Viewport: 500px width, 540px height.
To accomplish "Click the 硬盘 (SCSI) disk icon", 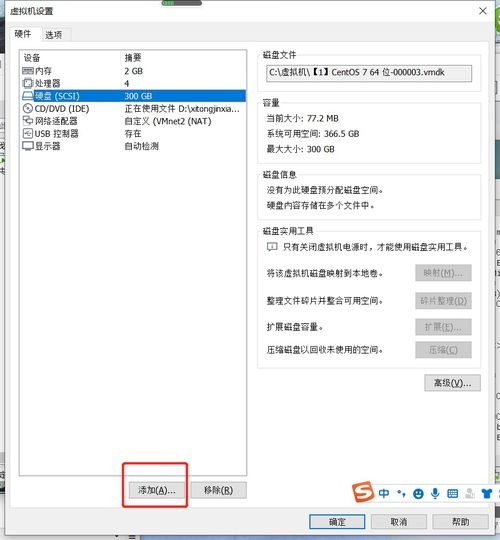I will 28,96.
